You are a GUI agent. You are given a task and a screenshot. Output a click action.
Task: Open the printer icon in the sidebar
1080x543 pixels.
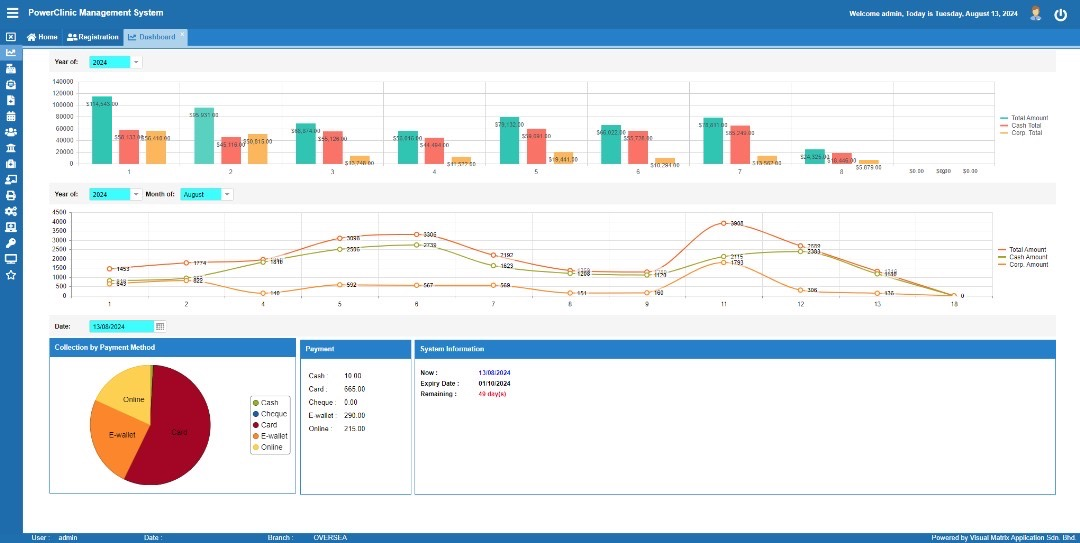[x=11, y=195]
